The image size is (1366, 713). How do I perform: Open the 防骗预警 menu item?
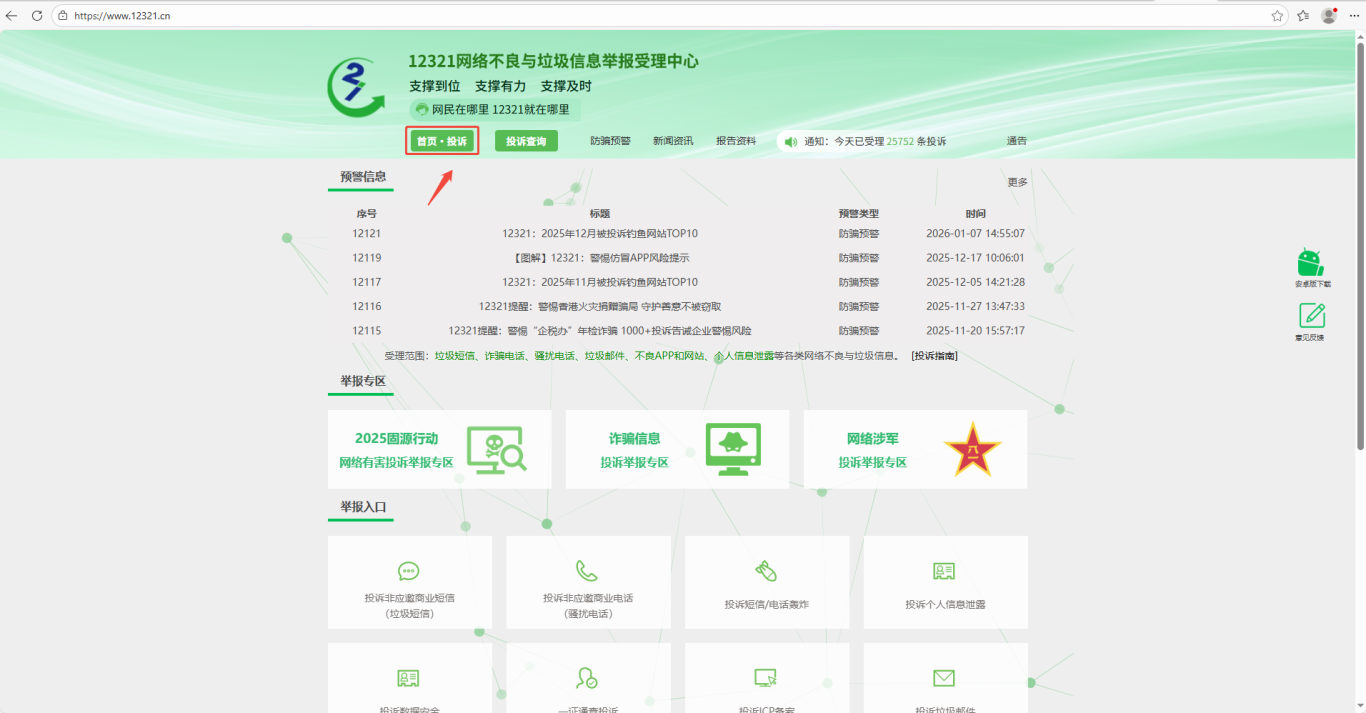[610, 141]
